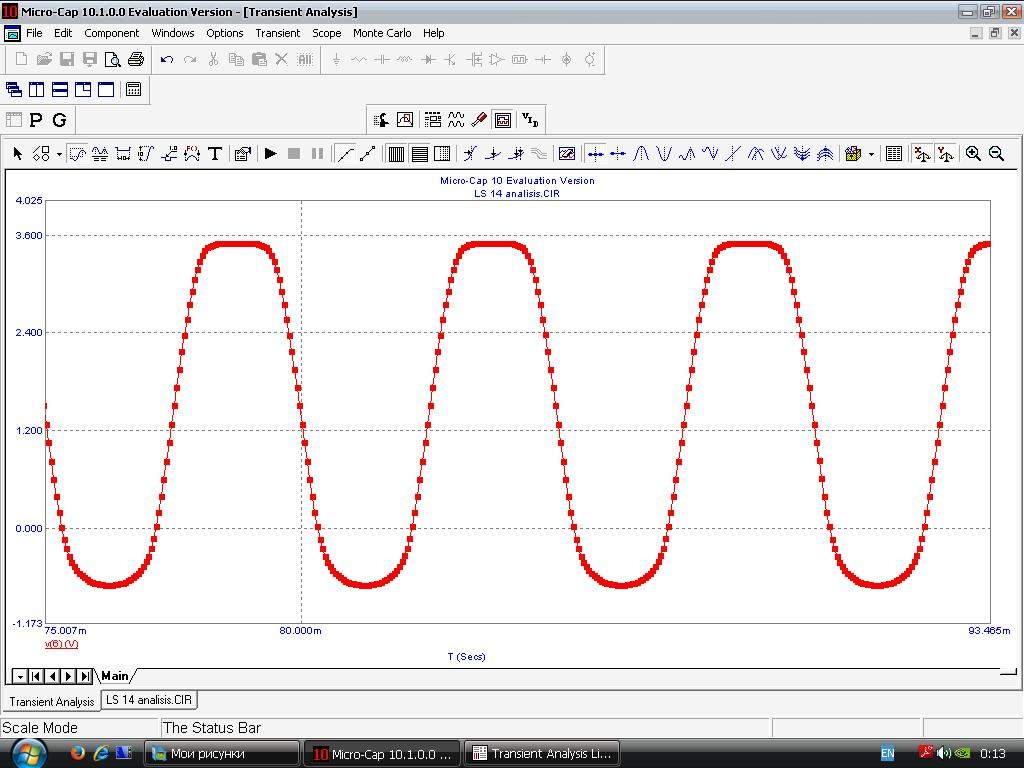Click the Run analysis play button
The width and height of the screenshot is (1024, 768).
[x=270, y=154]
